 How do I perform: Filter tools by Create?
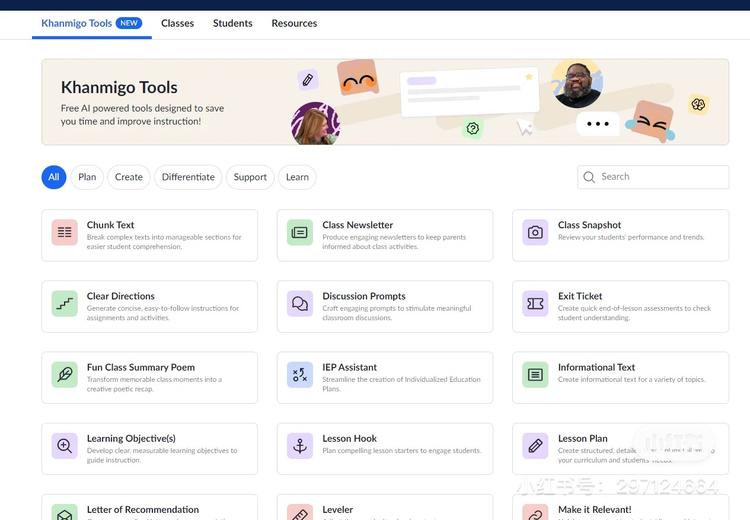pyautogui.click(x=129, y=177)
